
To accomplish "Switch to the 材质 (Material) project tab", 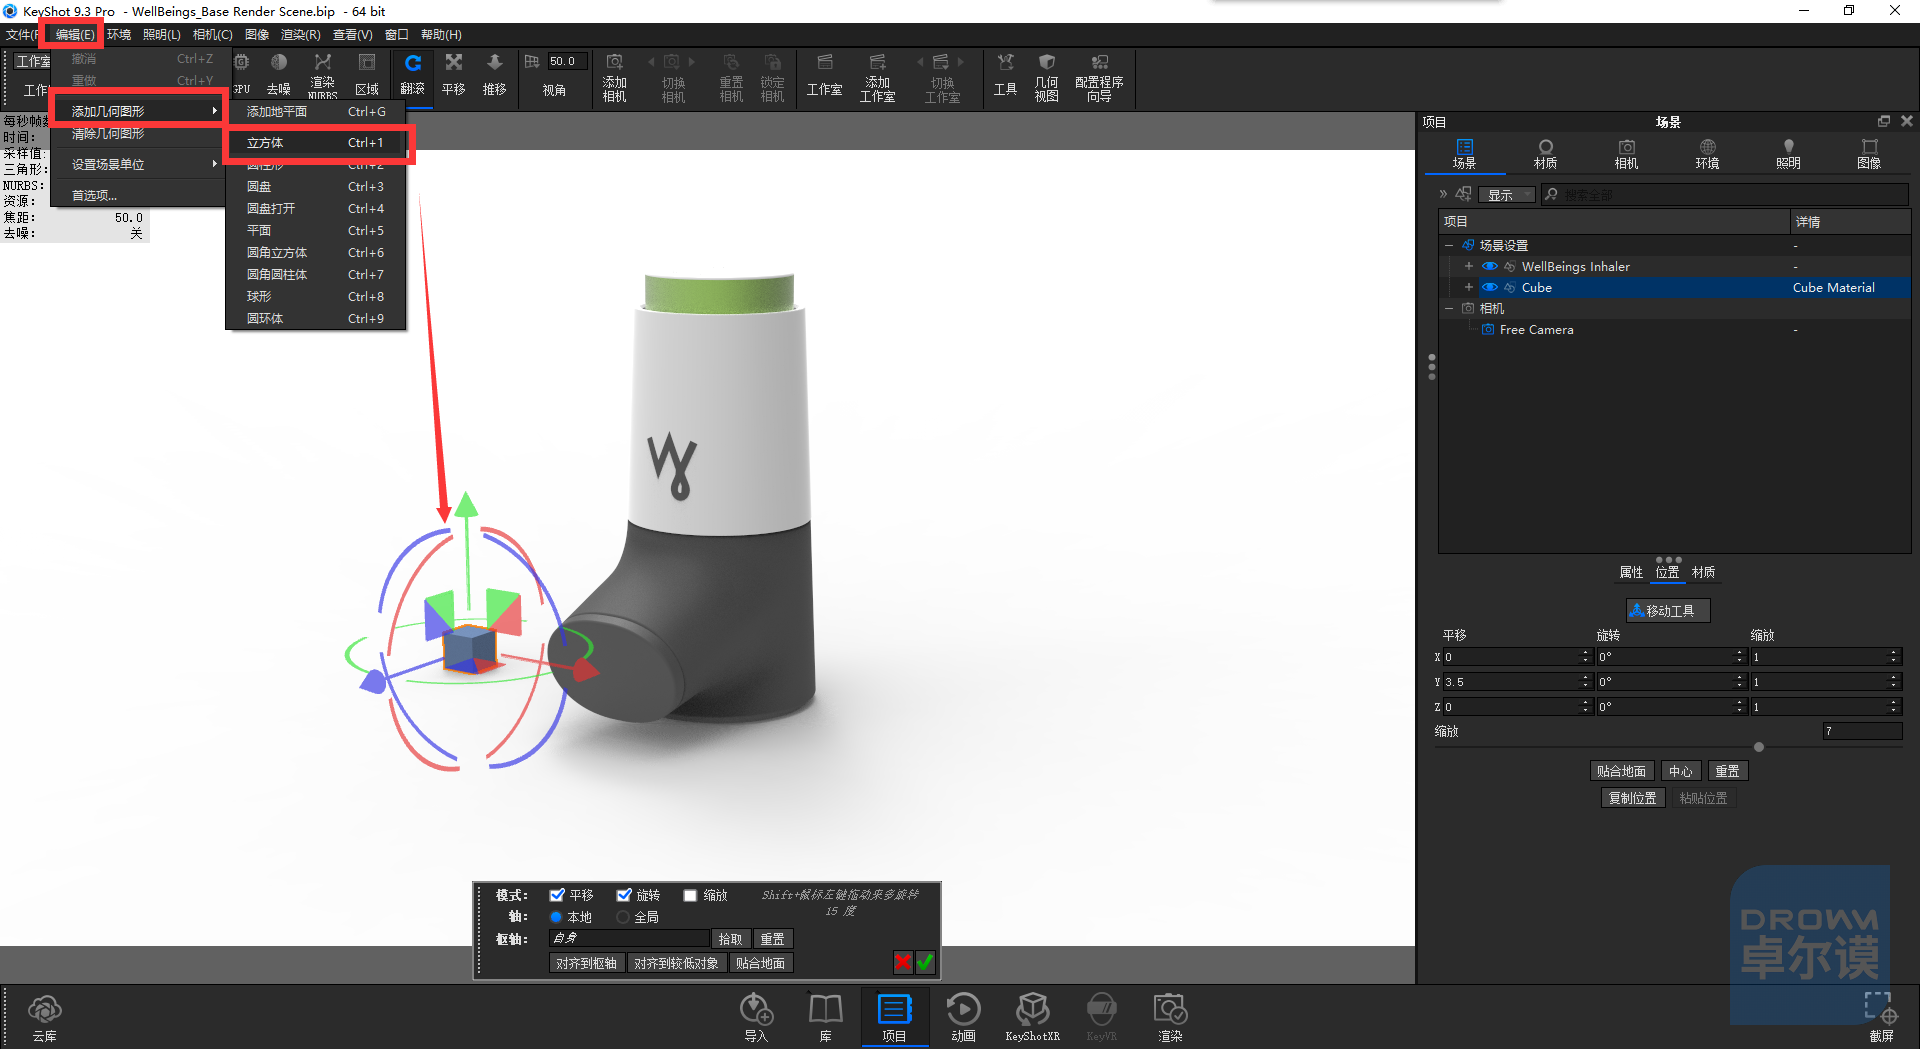I will (1545, 154).
